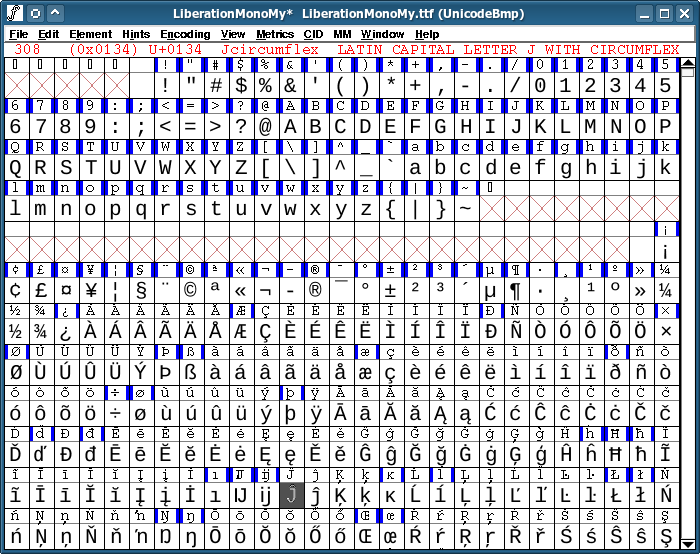Select the lowercase thorn glyph cell
The image size is (700, 554).
tap(291, 414)
